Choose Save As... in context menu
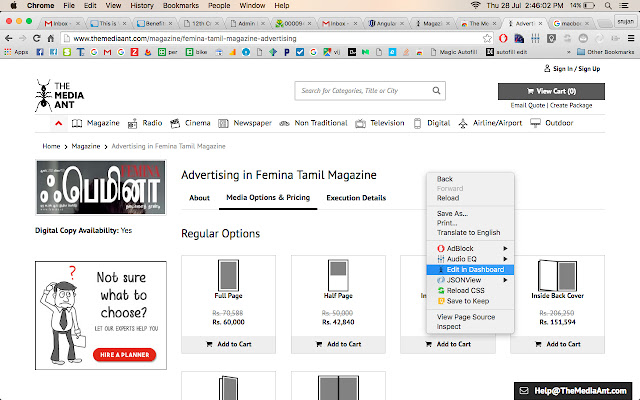Screen dimensions: 640x400 point(470,213)
